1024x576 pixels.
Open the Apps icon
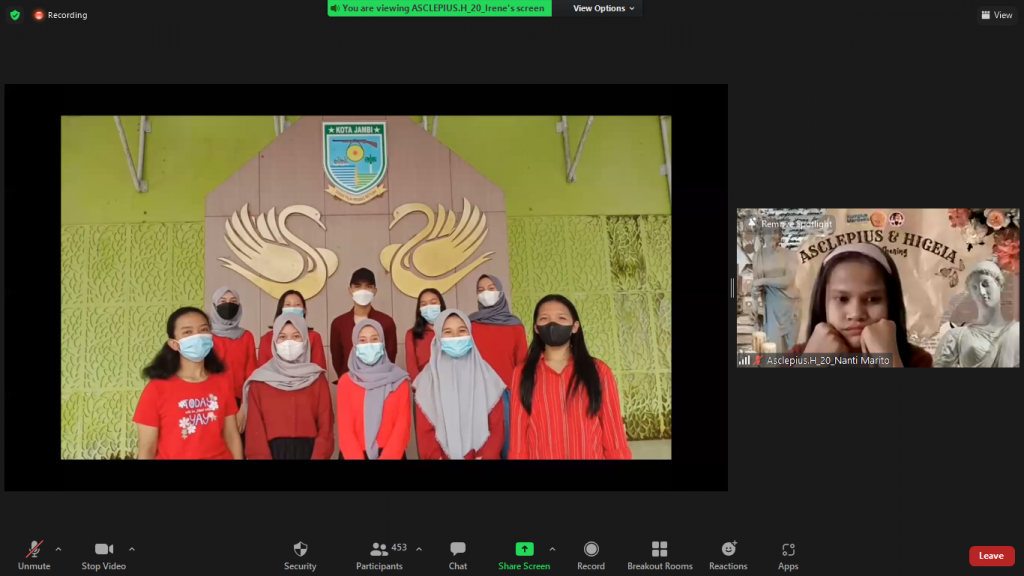coord(788,550)
